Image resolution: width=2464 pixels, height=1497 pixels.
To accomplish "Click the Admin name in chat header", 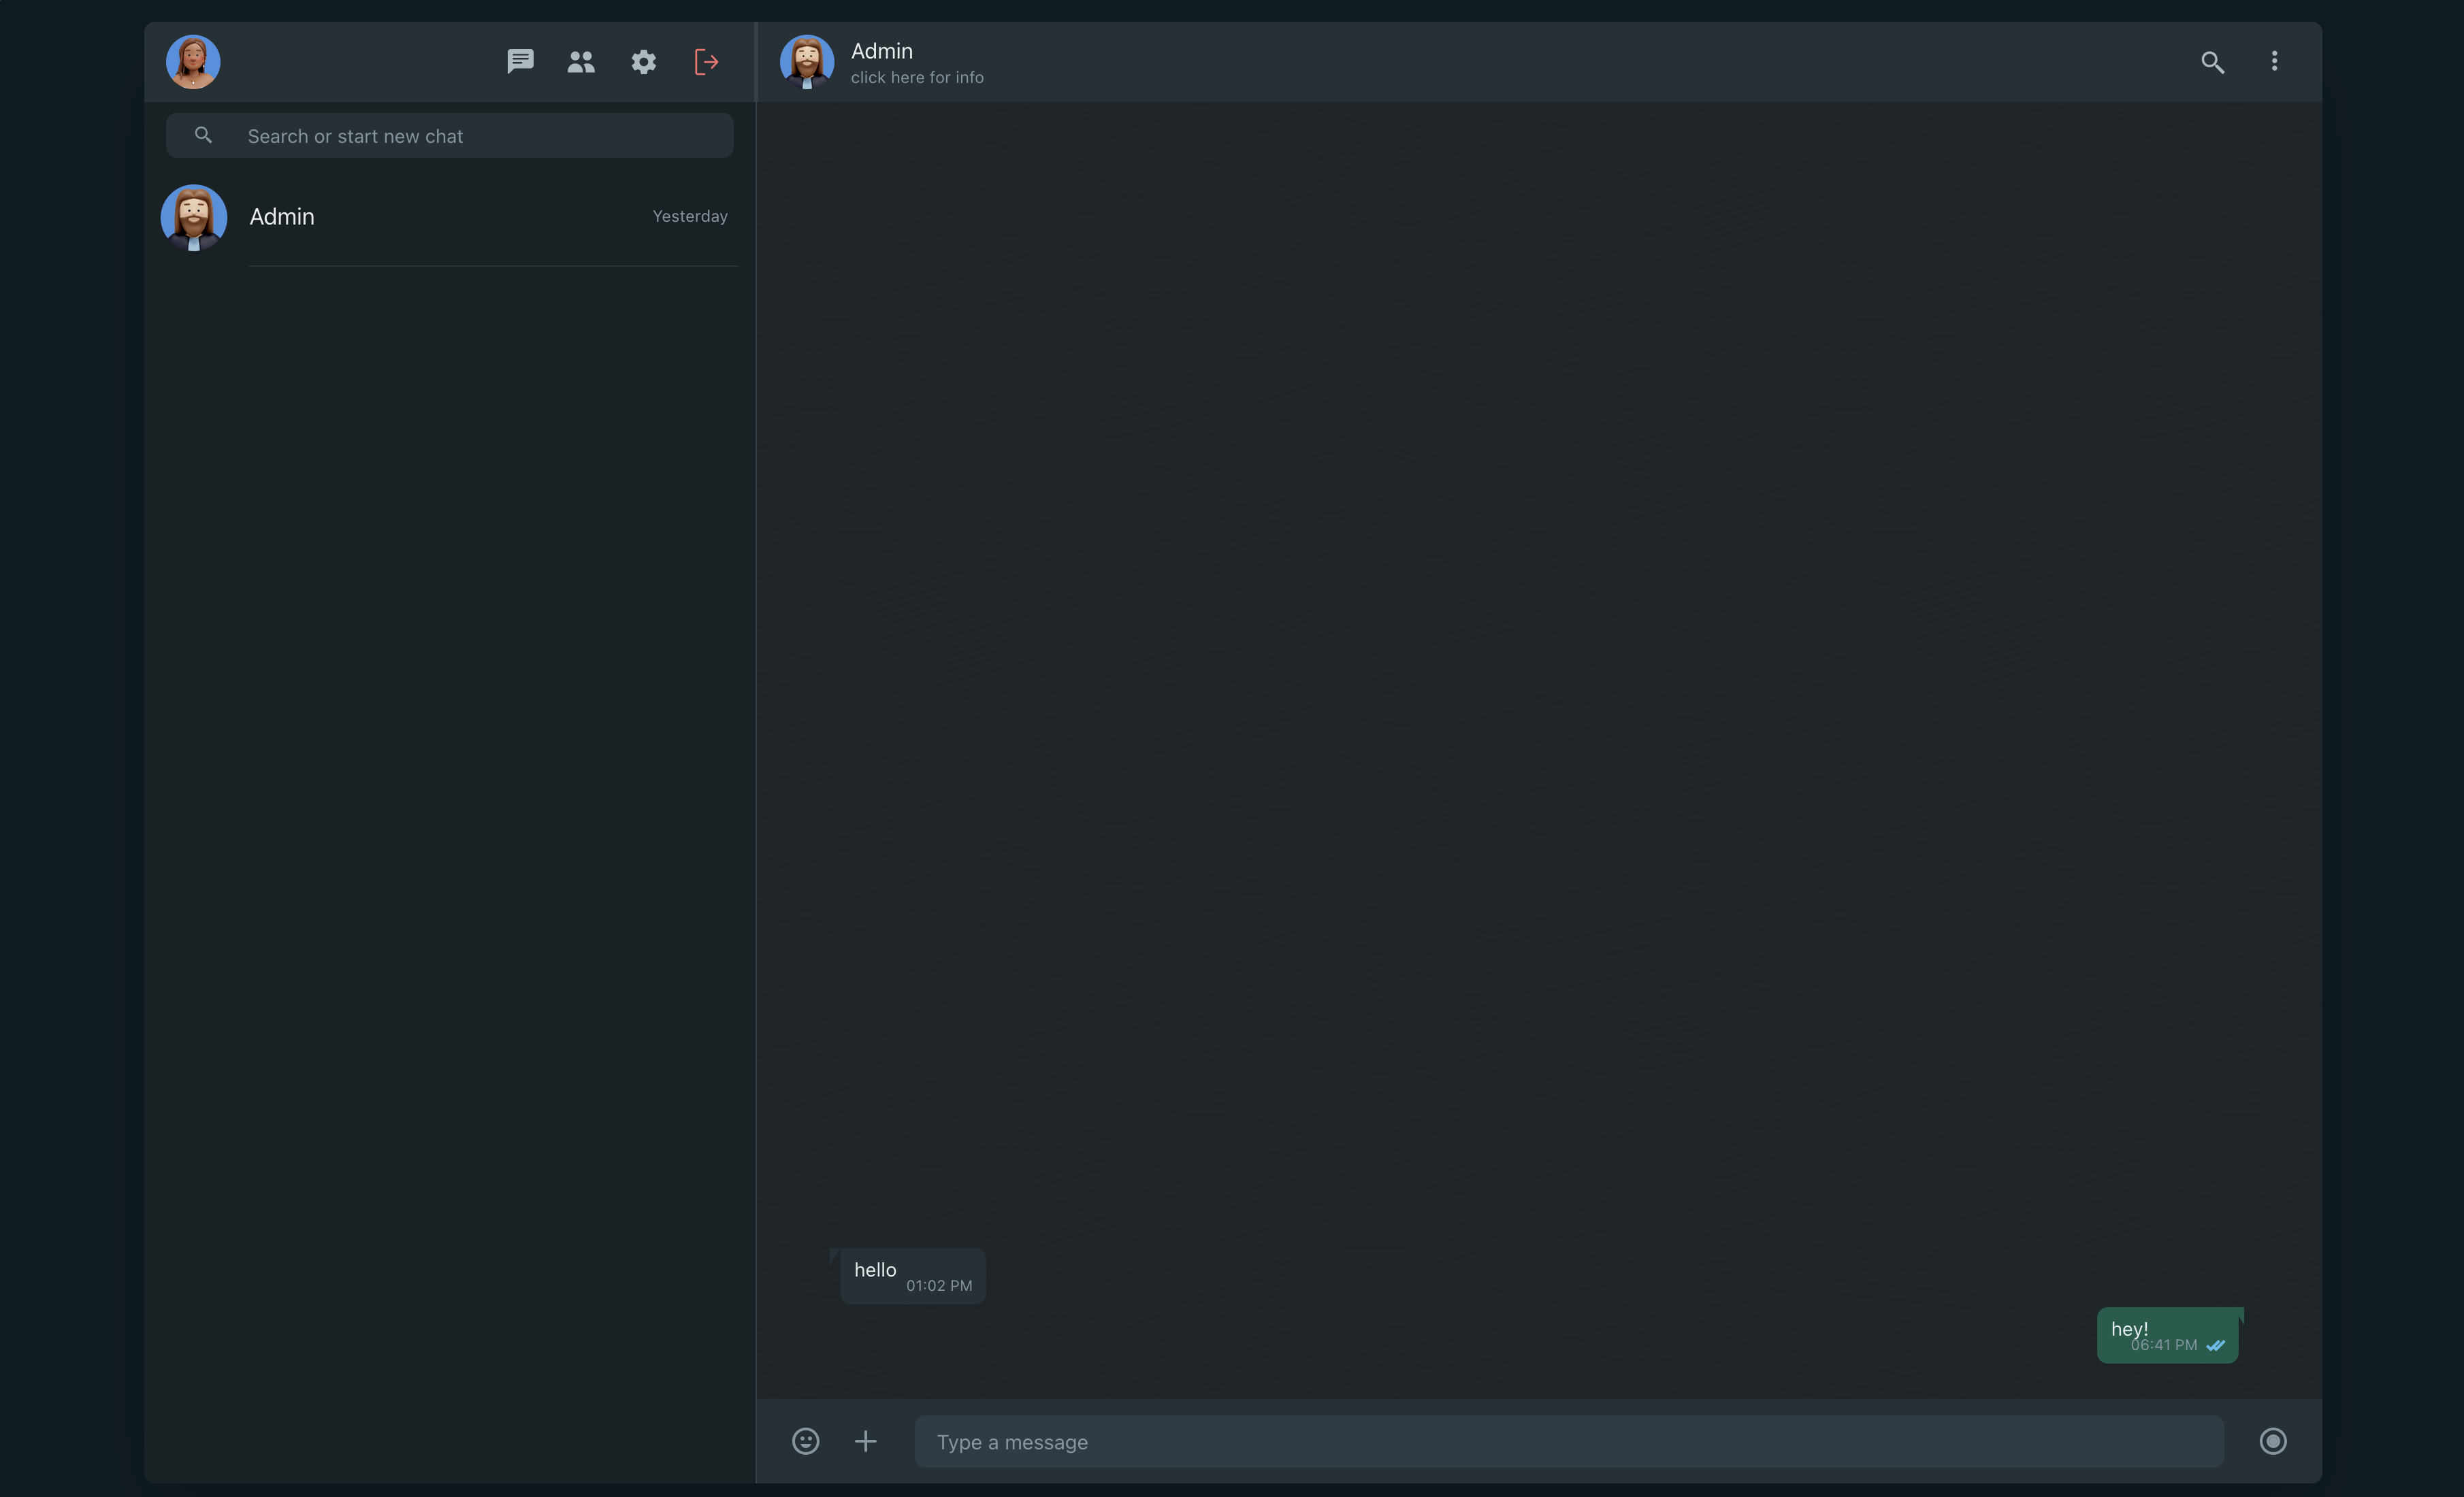I will [x=882, y=51].
